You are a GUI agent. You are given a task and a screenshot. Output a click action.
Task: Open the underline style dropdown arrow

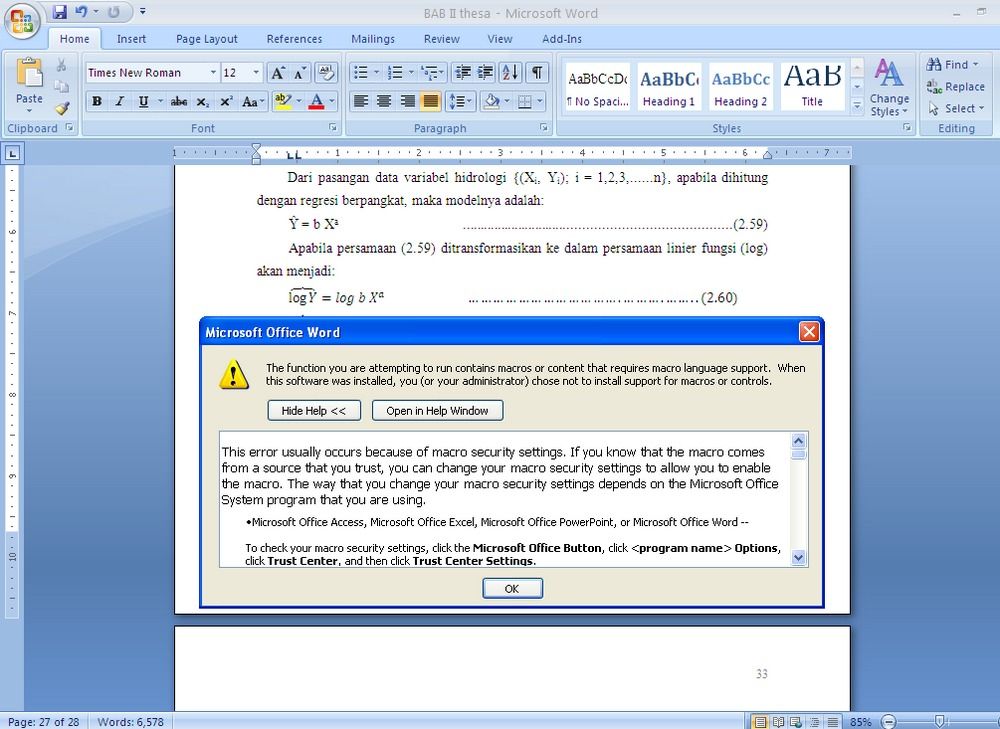(x=160, y=101)
